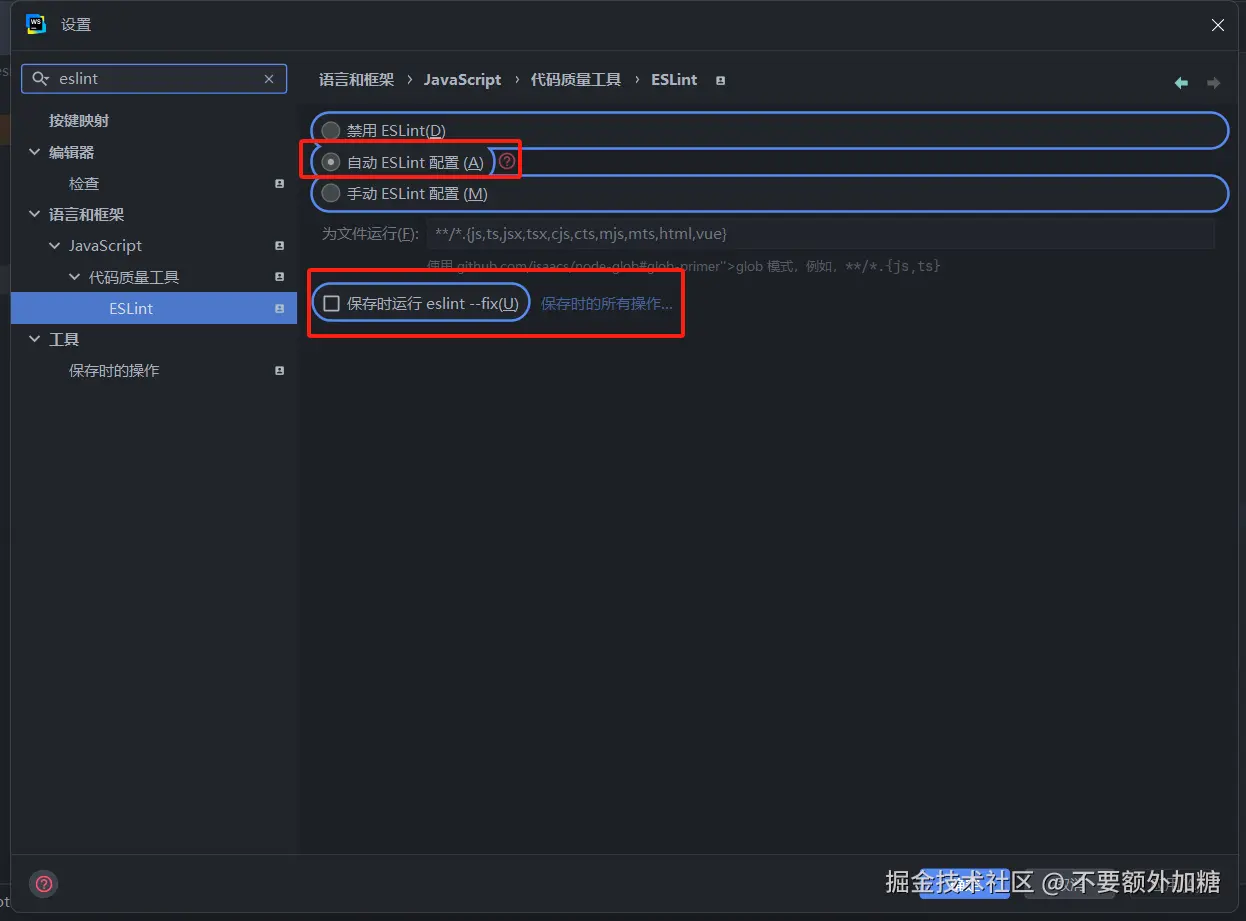Go forward with the right arrow

click(1213, 83)
